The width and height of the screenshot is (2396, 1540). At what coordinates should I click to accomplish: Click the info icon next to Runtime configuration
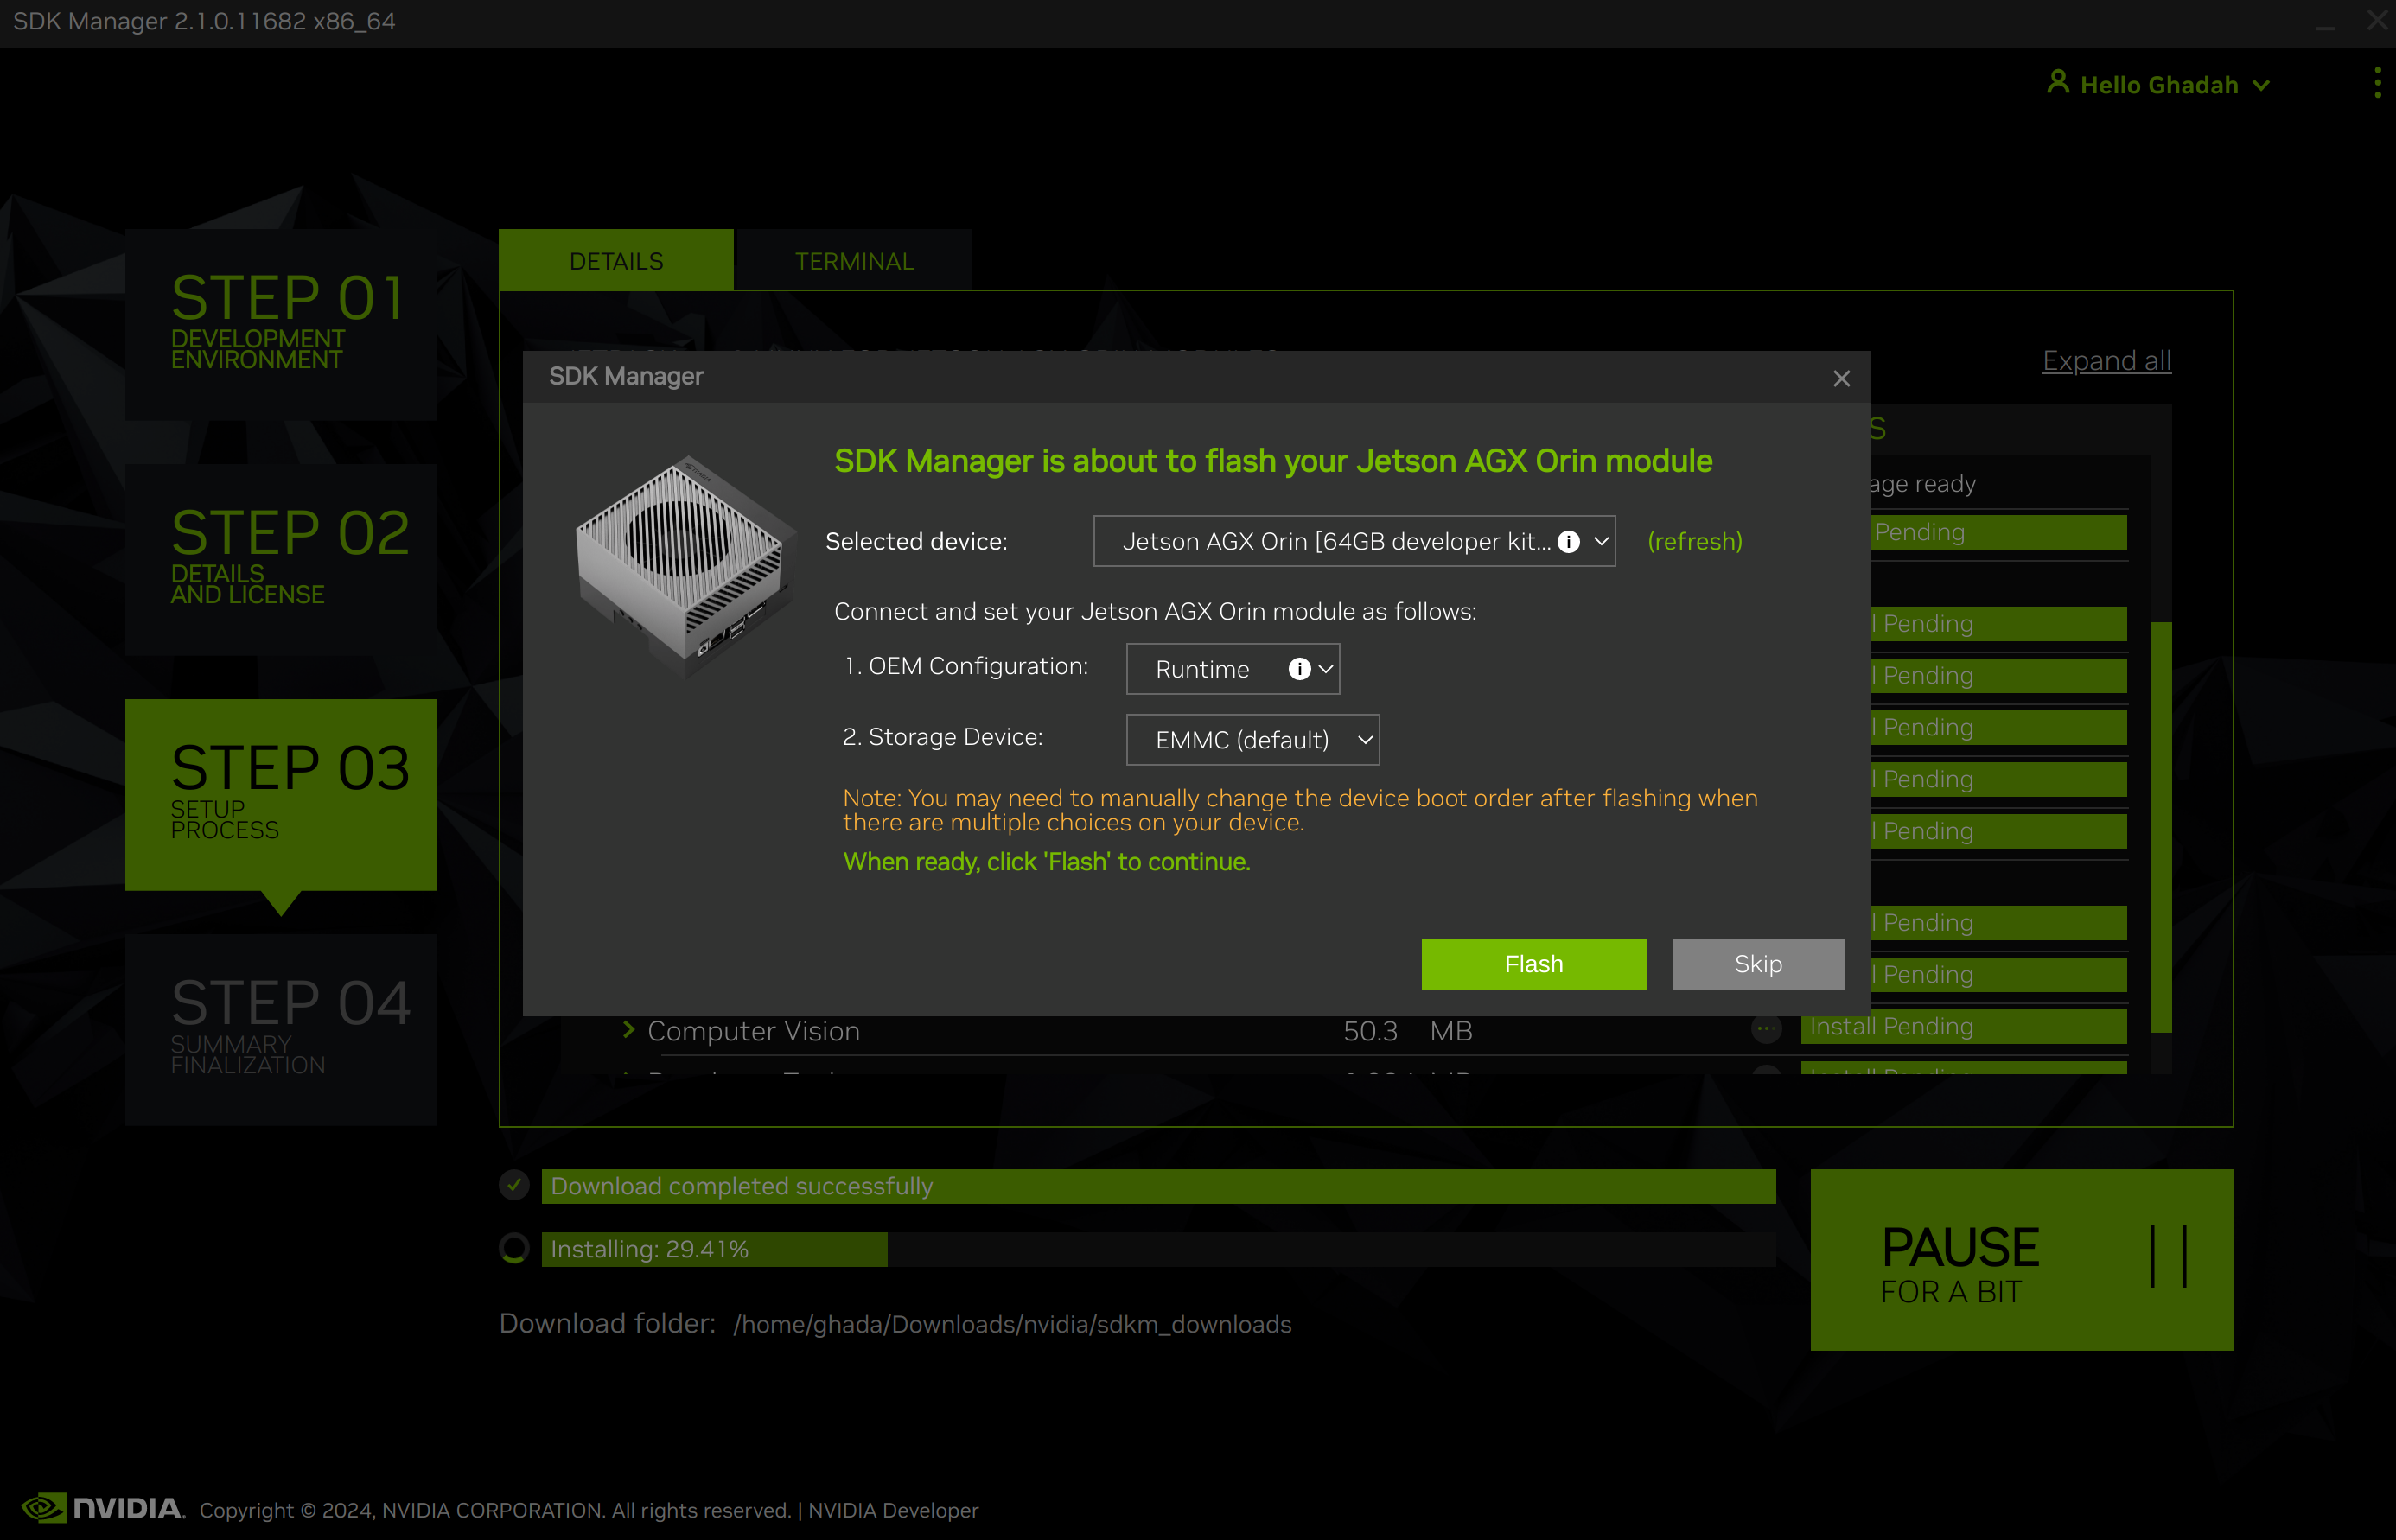[1299, 668]
